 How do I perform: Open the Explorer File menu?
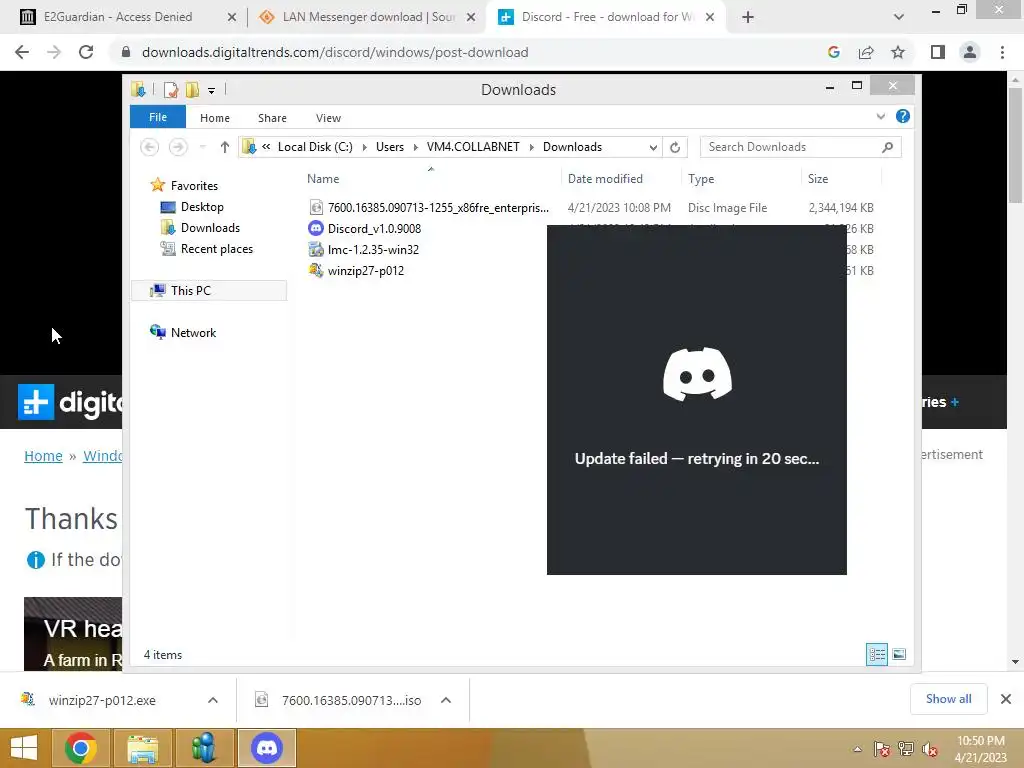point(158,117)
